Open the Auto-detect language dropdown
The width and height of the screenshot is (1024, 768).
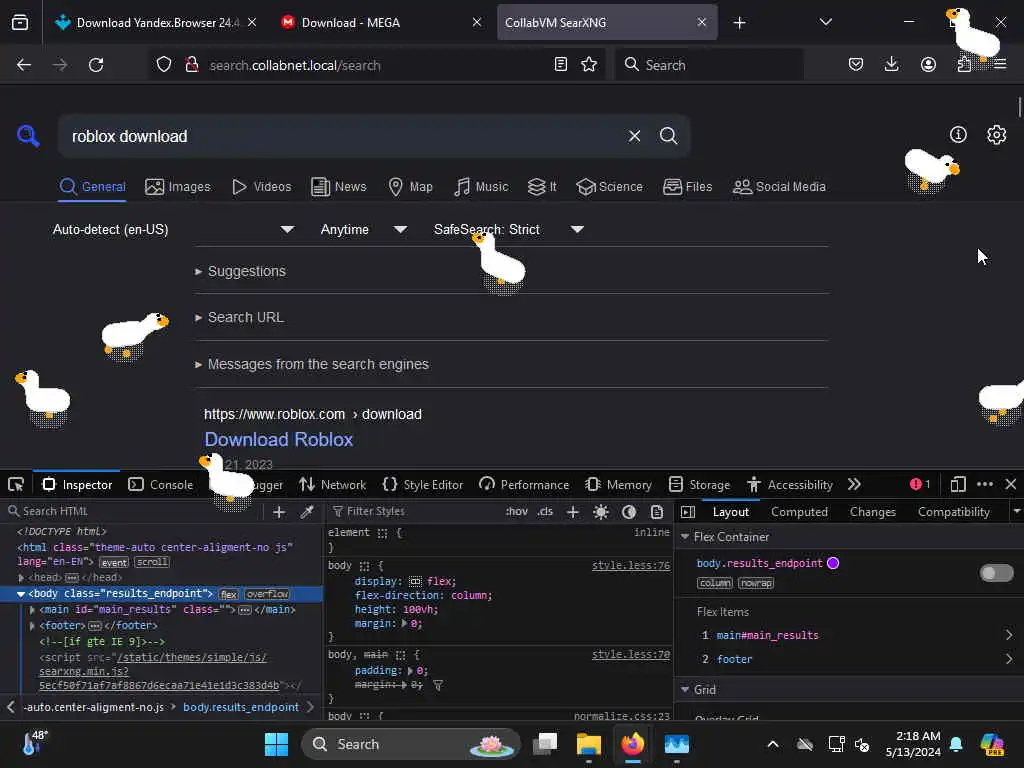click(173, 229)
